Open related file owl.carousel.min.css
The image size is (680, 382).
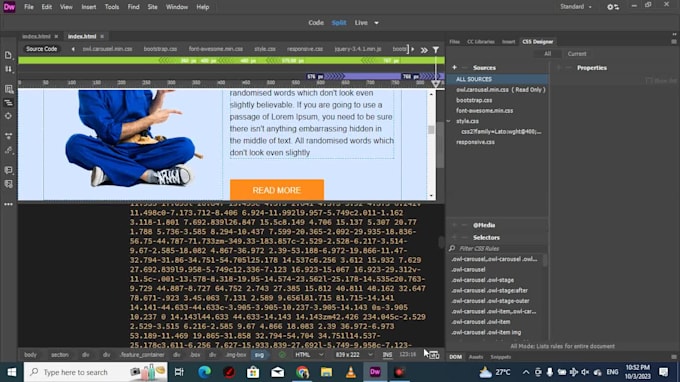coord(107,49)
